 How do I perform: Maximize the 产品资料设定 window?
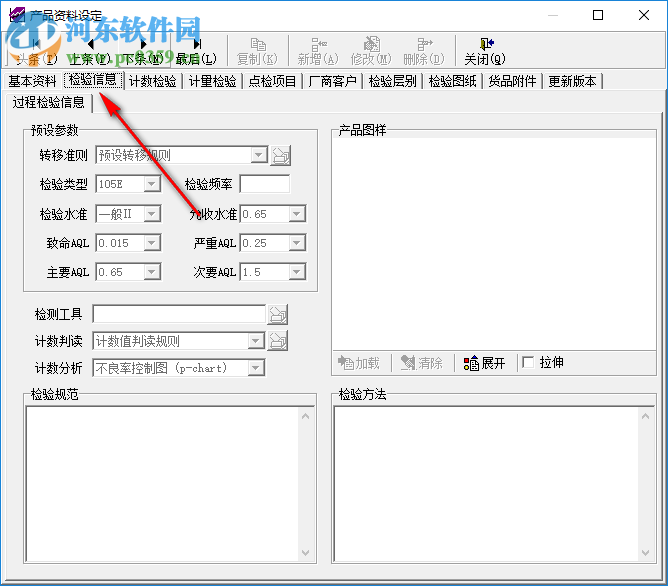click(598, 15)
